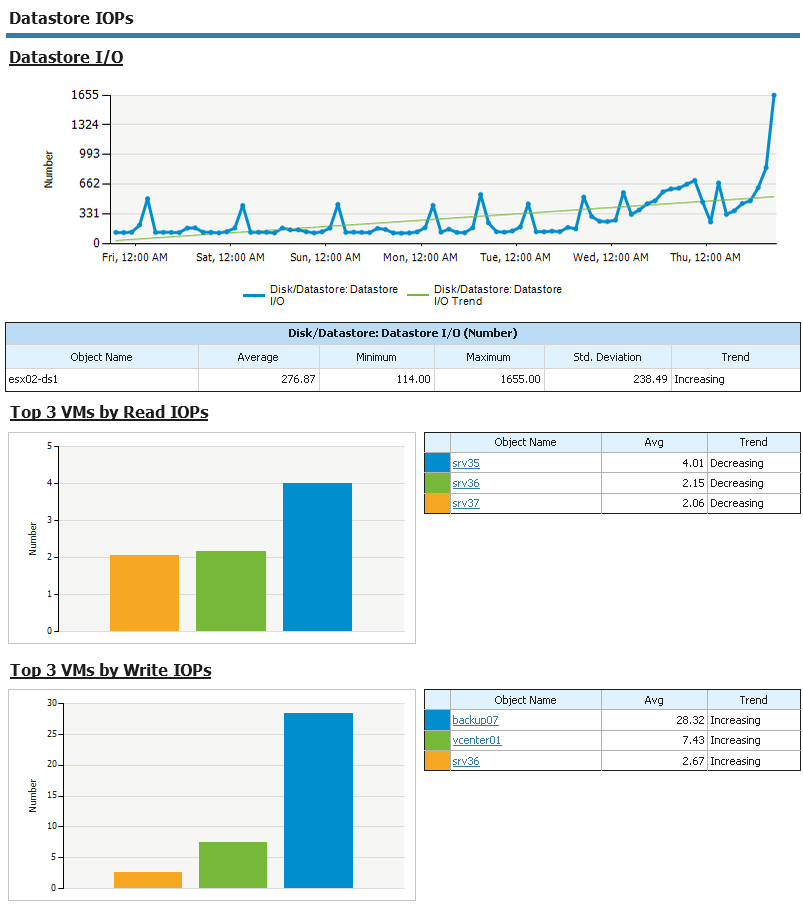Viewport: 803px width, 907px height.
Task: Click the Average column header
Action: 258,357
